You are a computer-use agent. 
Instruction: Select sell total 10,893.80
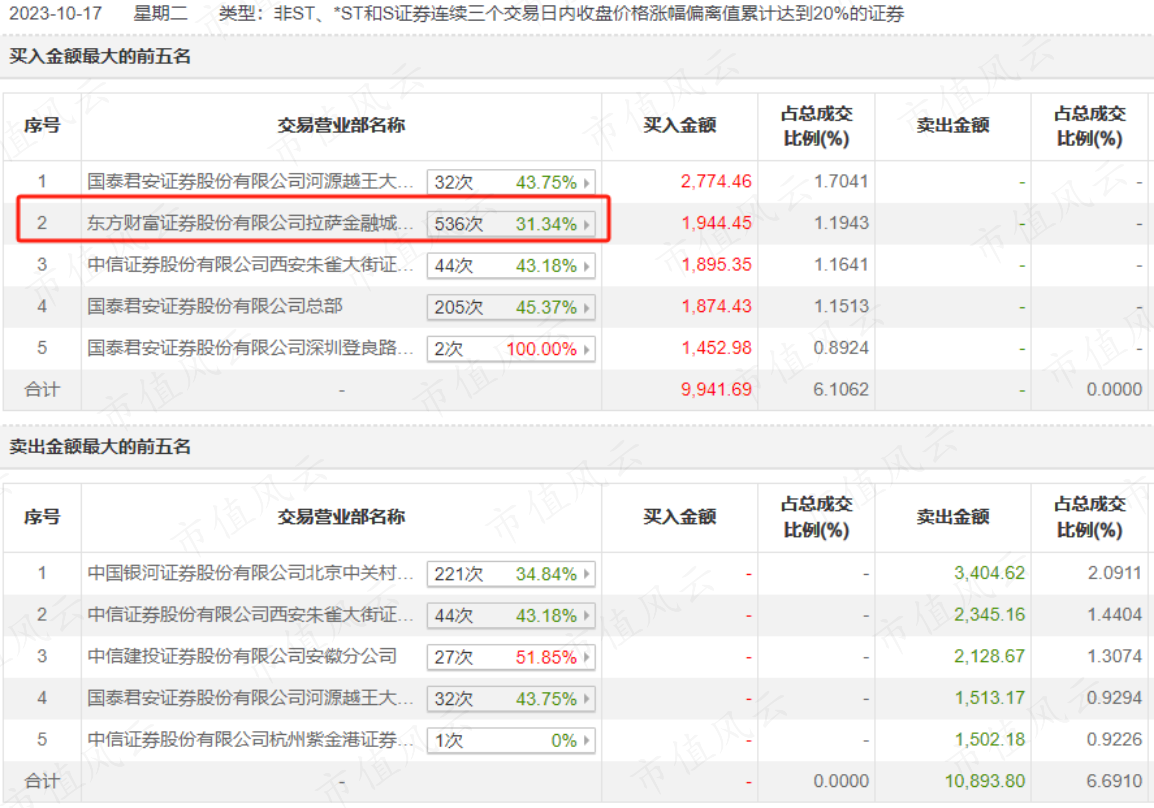coord(985,781)
